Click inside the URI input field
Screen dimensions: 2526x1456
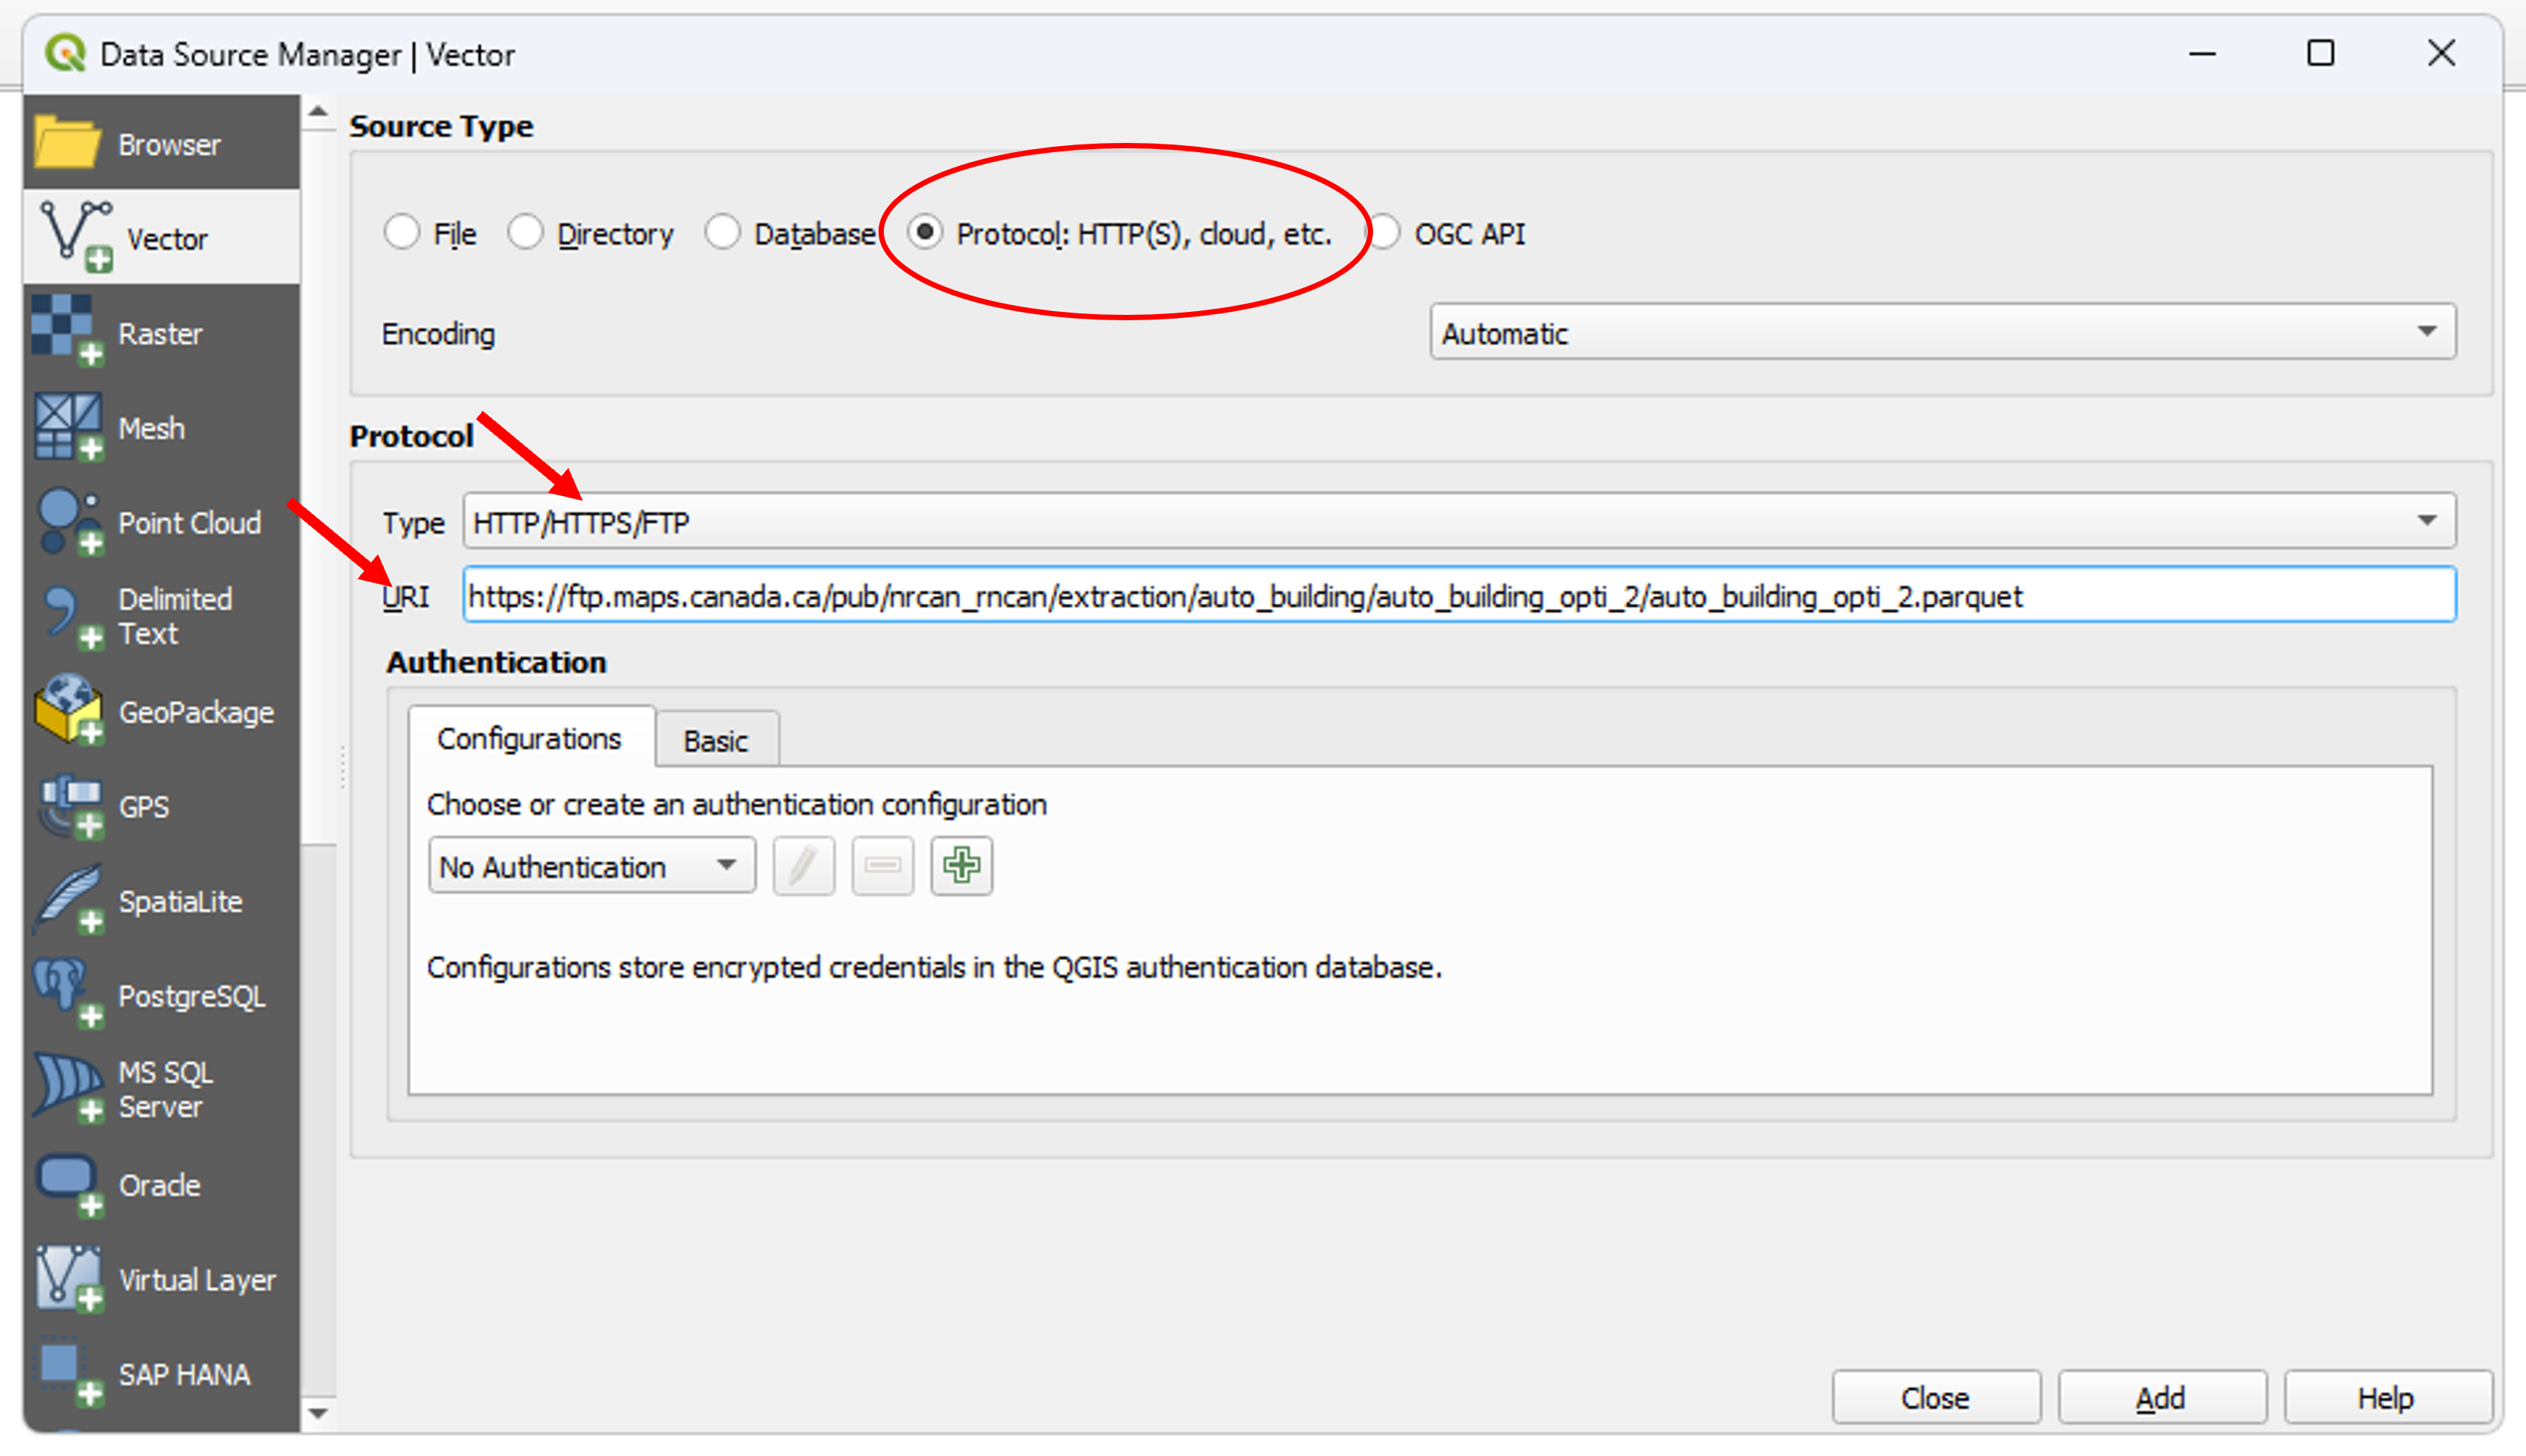1400,595
